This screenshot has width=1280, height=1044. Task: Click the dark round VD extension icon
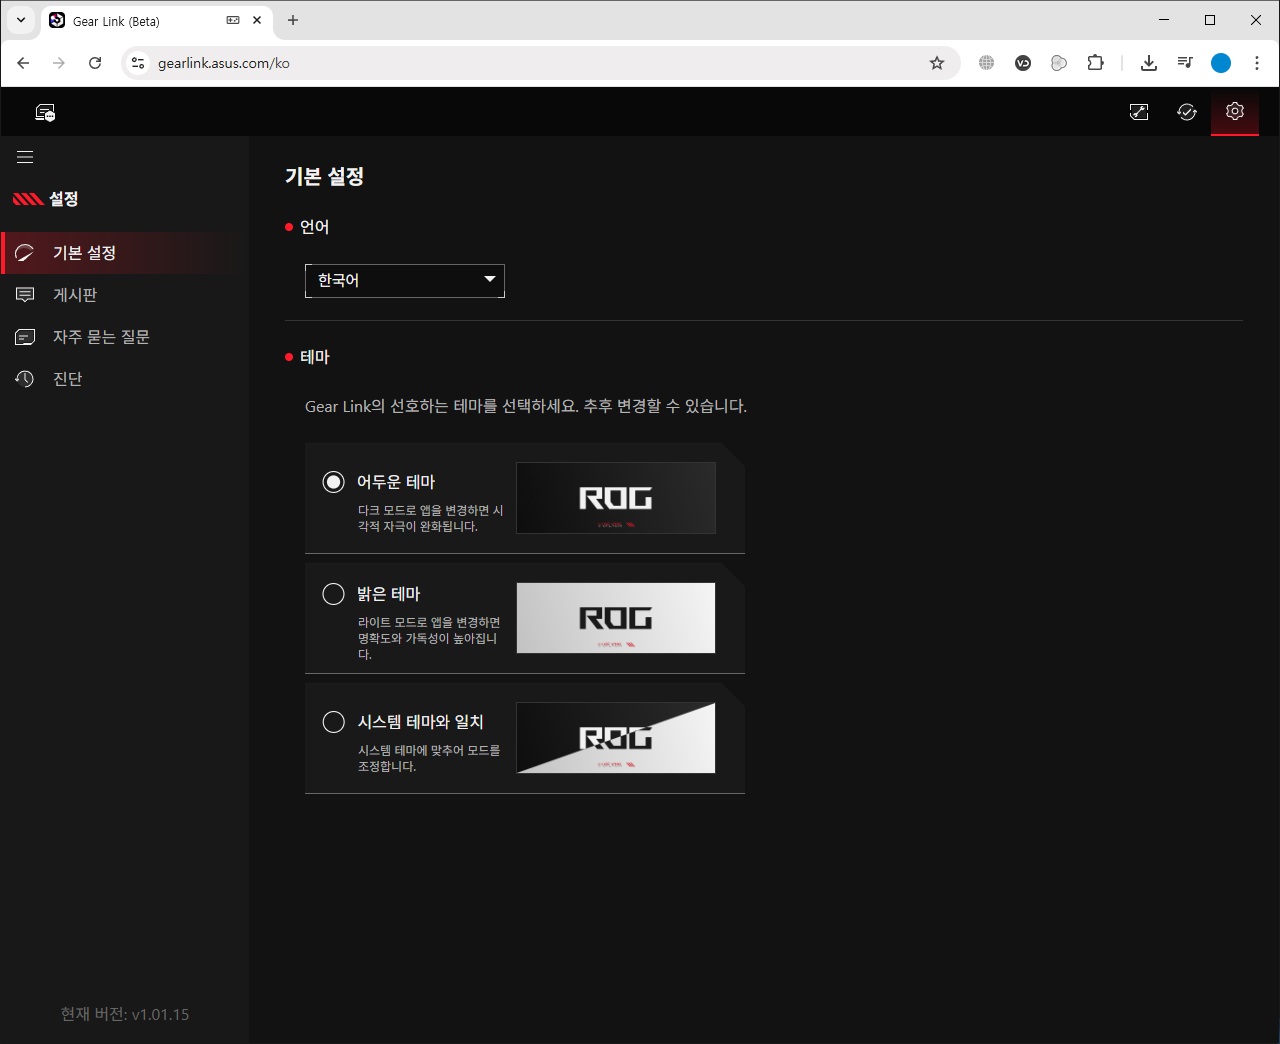coord(1023,63)
